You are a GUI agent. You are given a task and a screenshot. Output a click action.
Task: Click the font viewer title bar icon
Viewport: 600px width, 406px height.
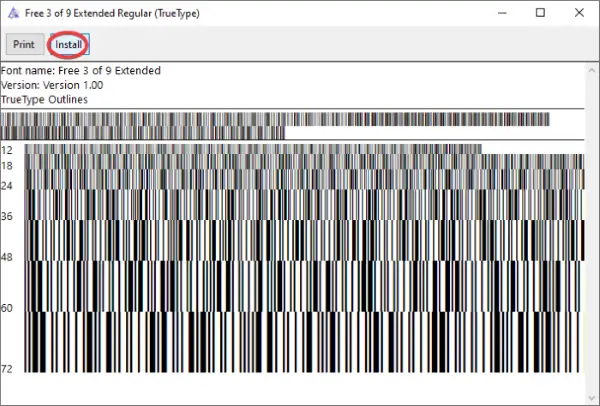pos(13,13)
